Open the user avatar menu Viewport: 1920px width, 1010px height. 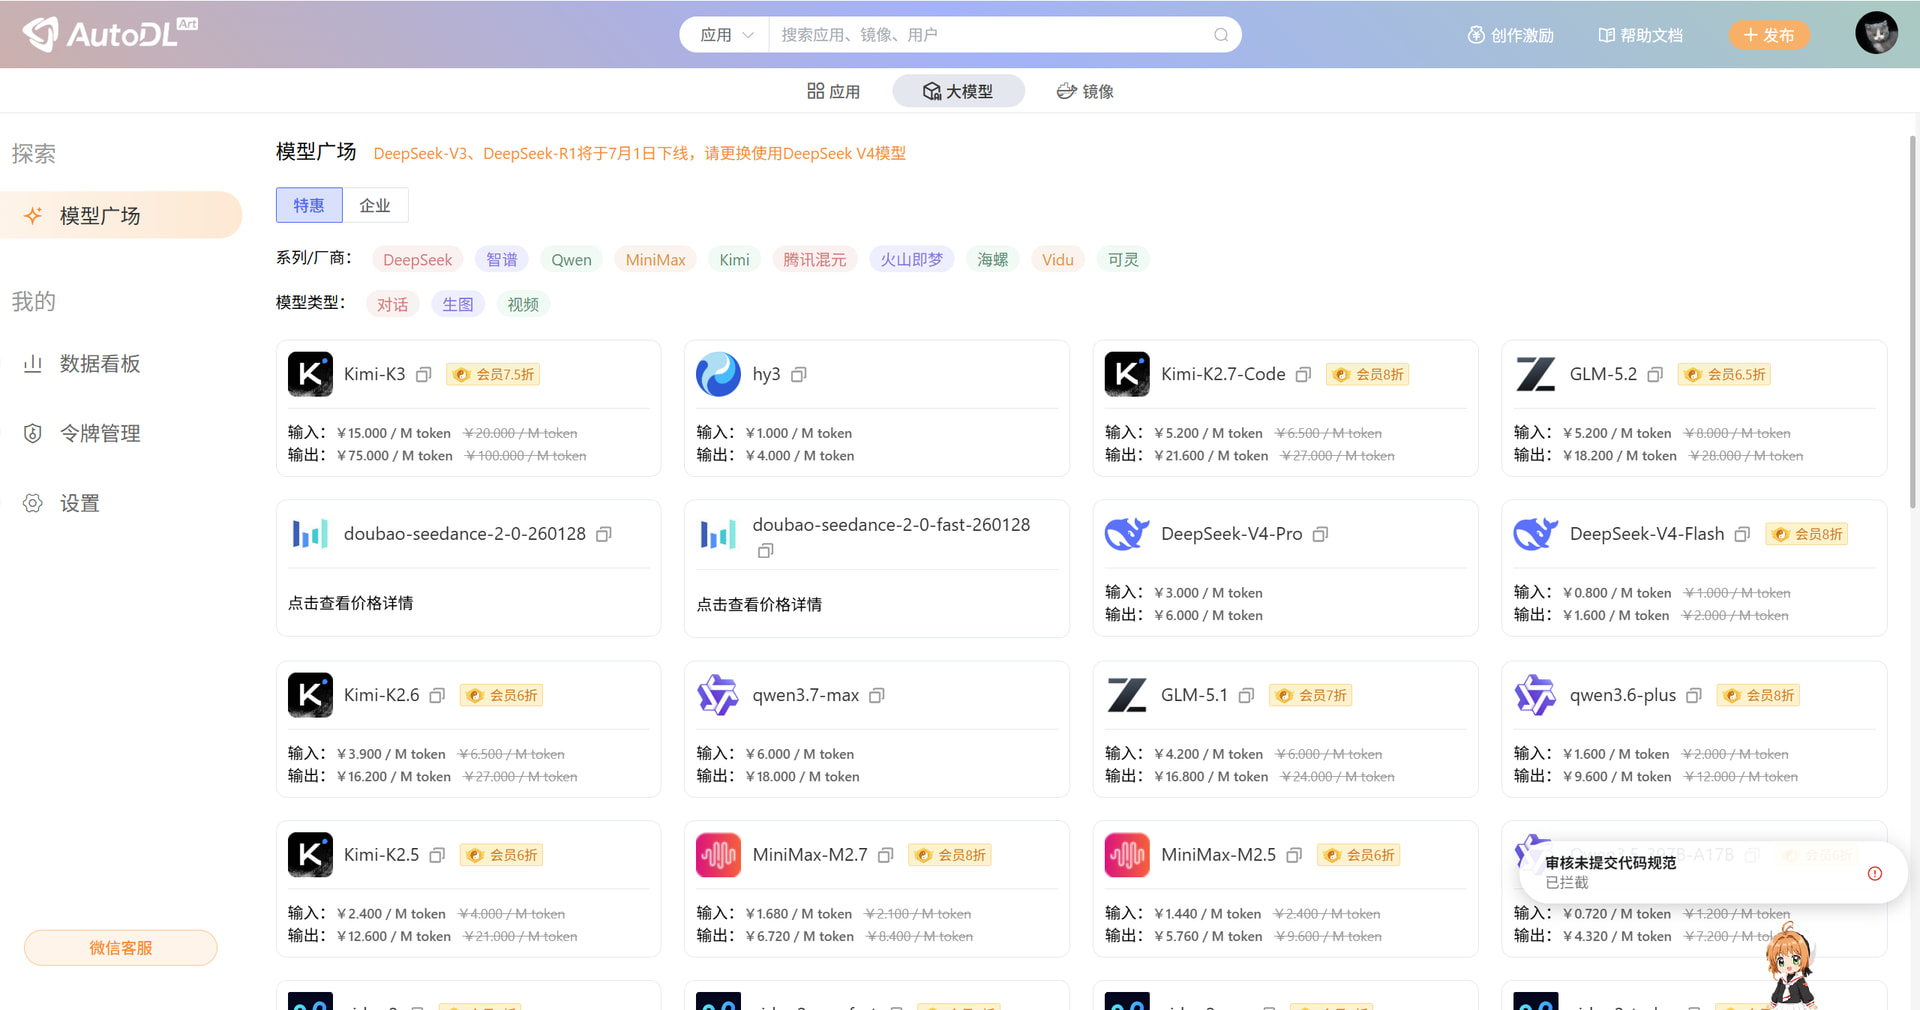(x=1876, y=33)
